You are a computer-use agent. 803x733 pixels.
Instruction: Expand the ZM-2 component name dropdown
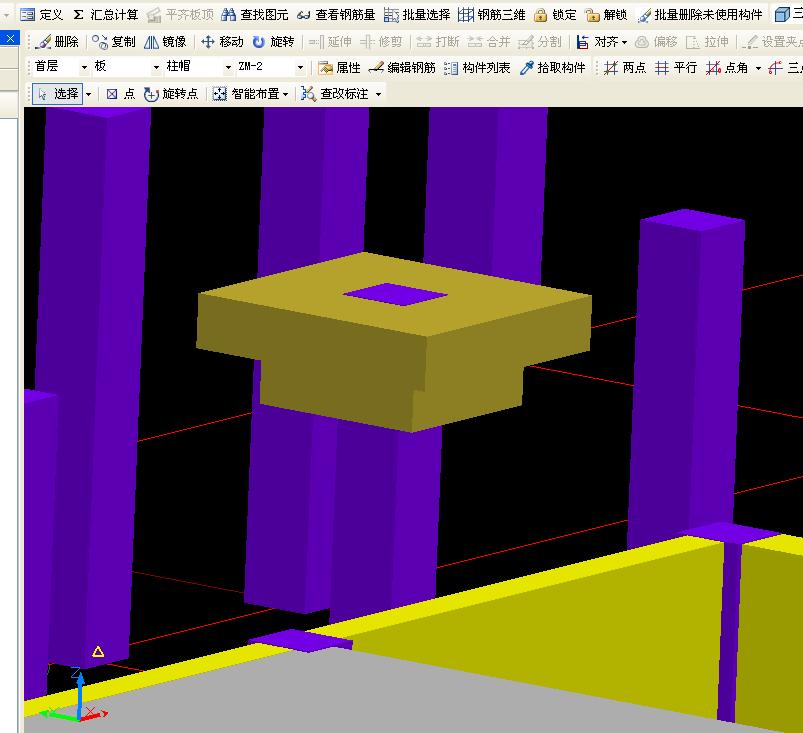tap(300, 67)
